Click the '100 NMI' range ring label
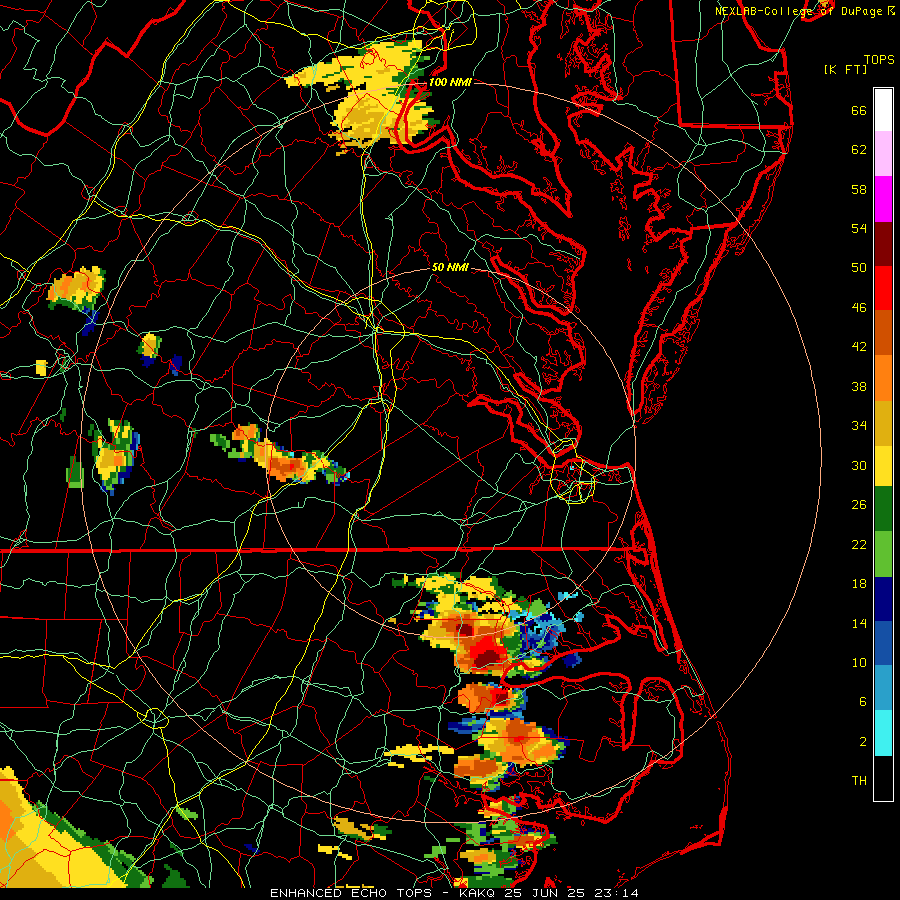 coord(450,82)
